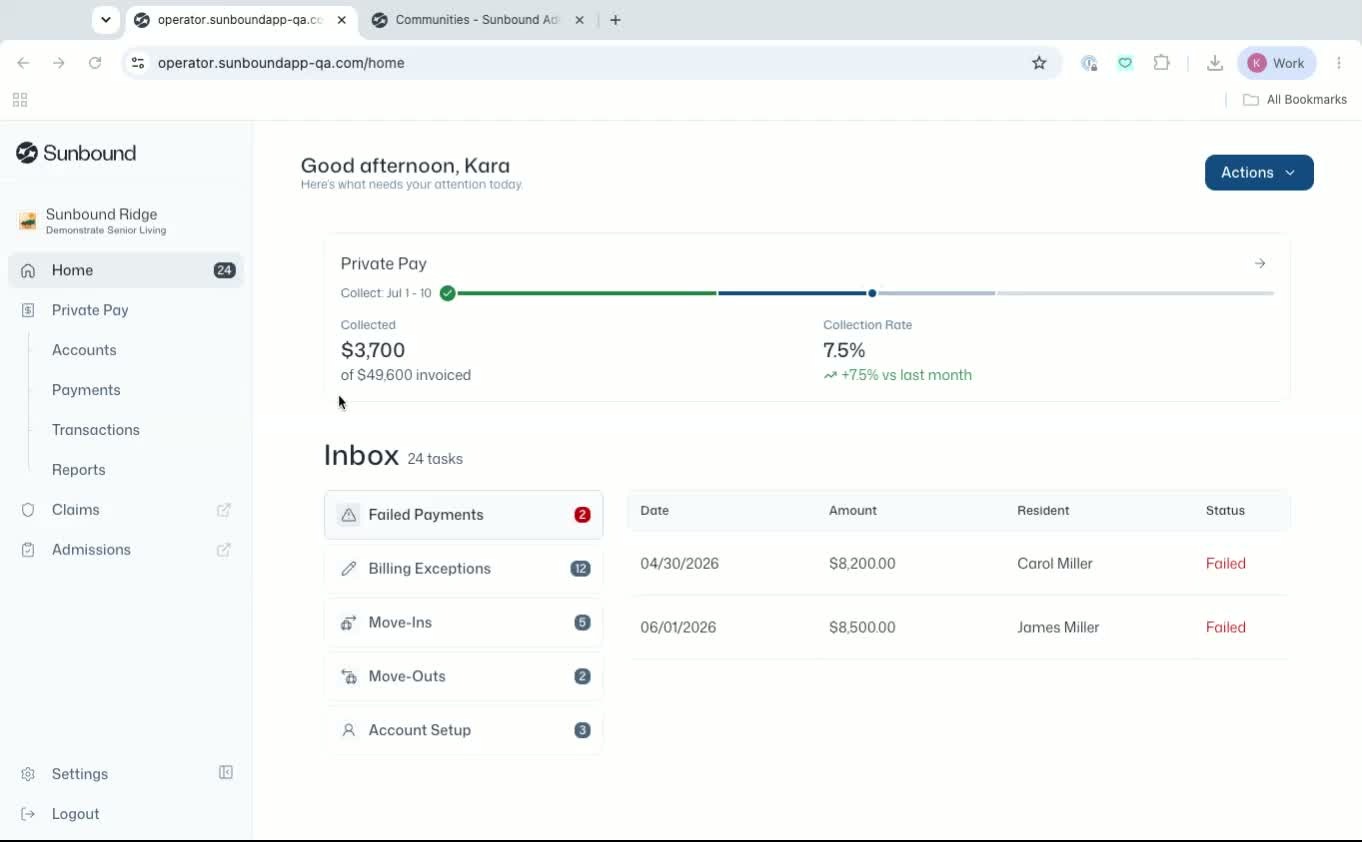Click the browser downloads icon
The width and height of the screenshot is (1362, 842).
[x=1215, y=63]
